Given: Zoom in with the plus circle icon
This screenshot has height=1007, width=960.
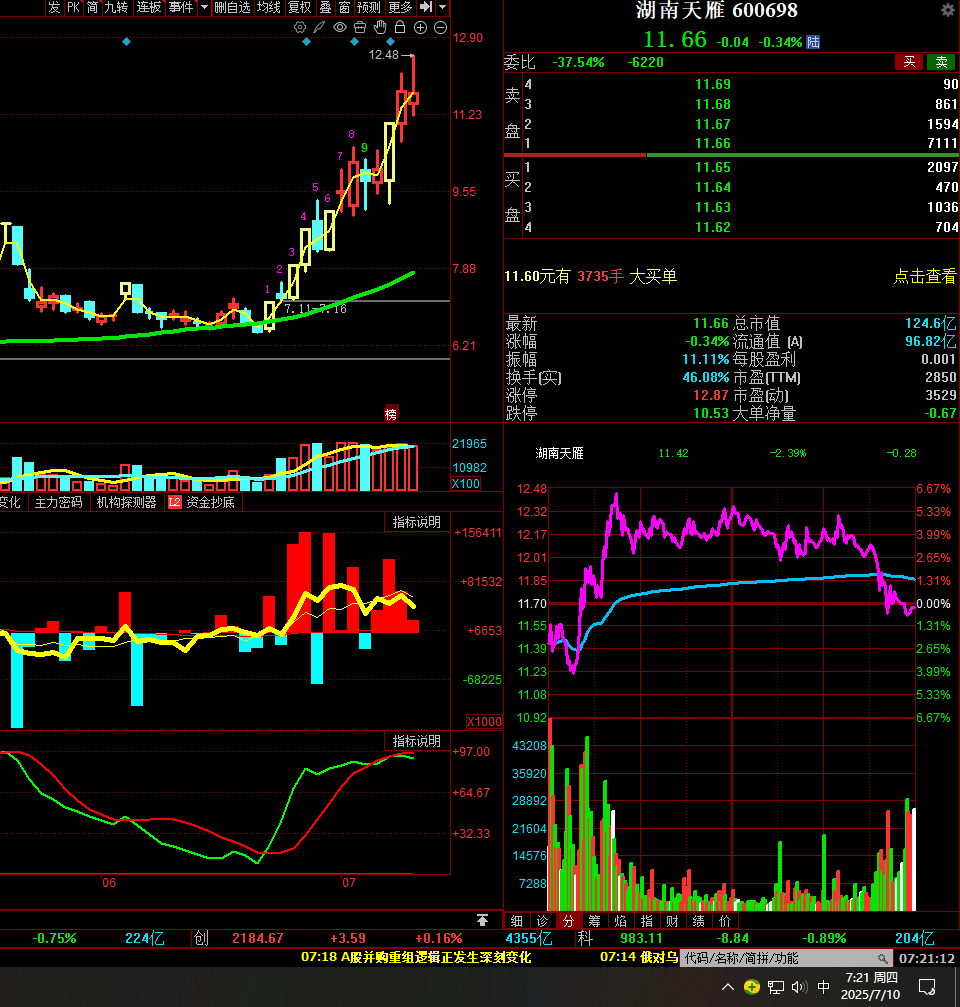Looking at the screenshot, I should pyautogui.click(x=421, y=27).
